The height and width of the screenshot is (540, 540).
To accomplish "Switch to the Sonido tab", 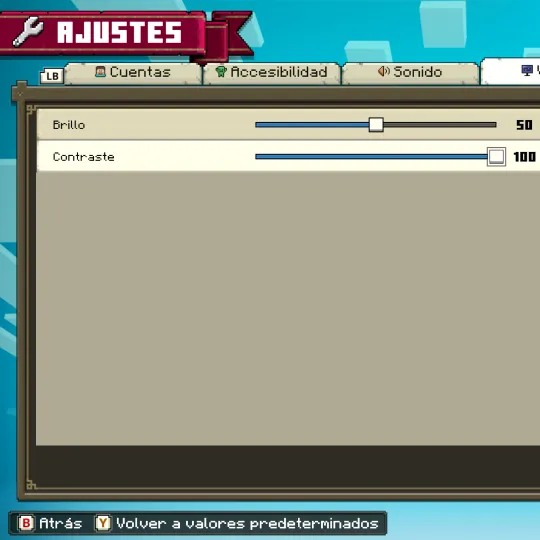I will [x=410, y=73].
